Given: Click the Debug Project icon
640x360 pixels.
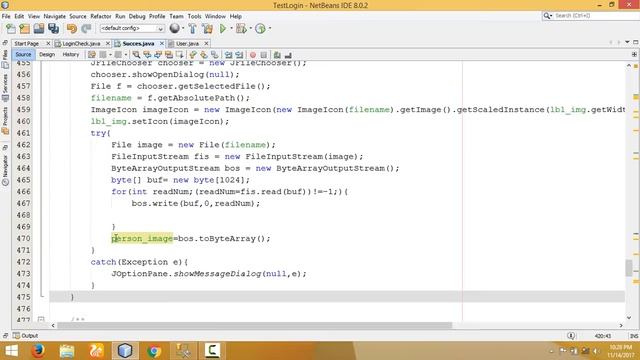Looking at the screenshot, I should click(241, 29).
